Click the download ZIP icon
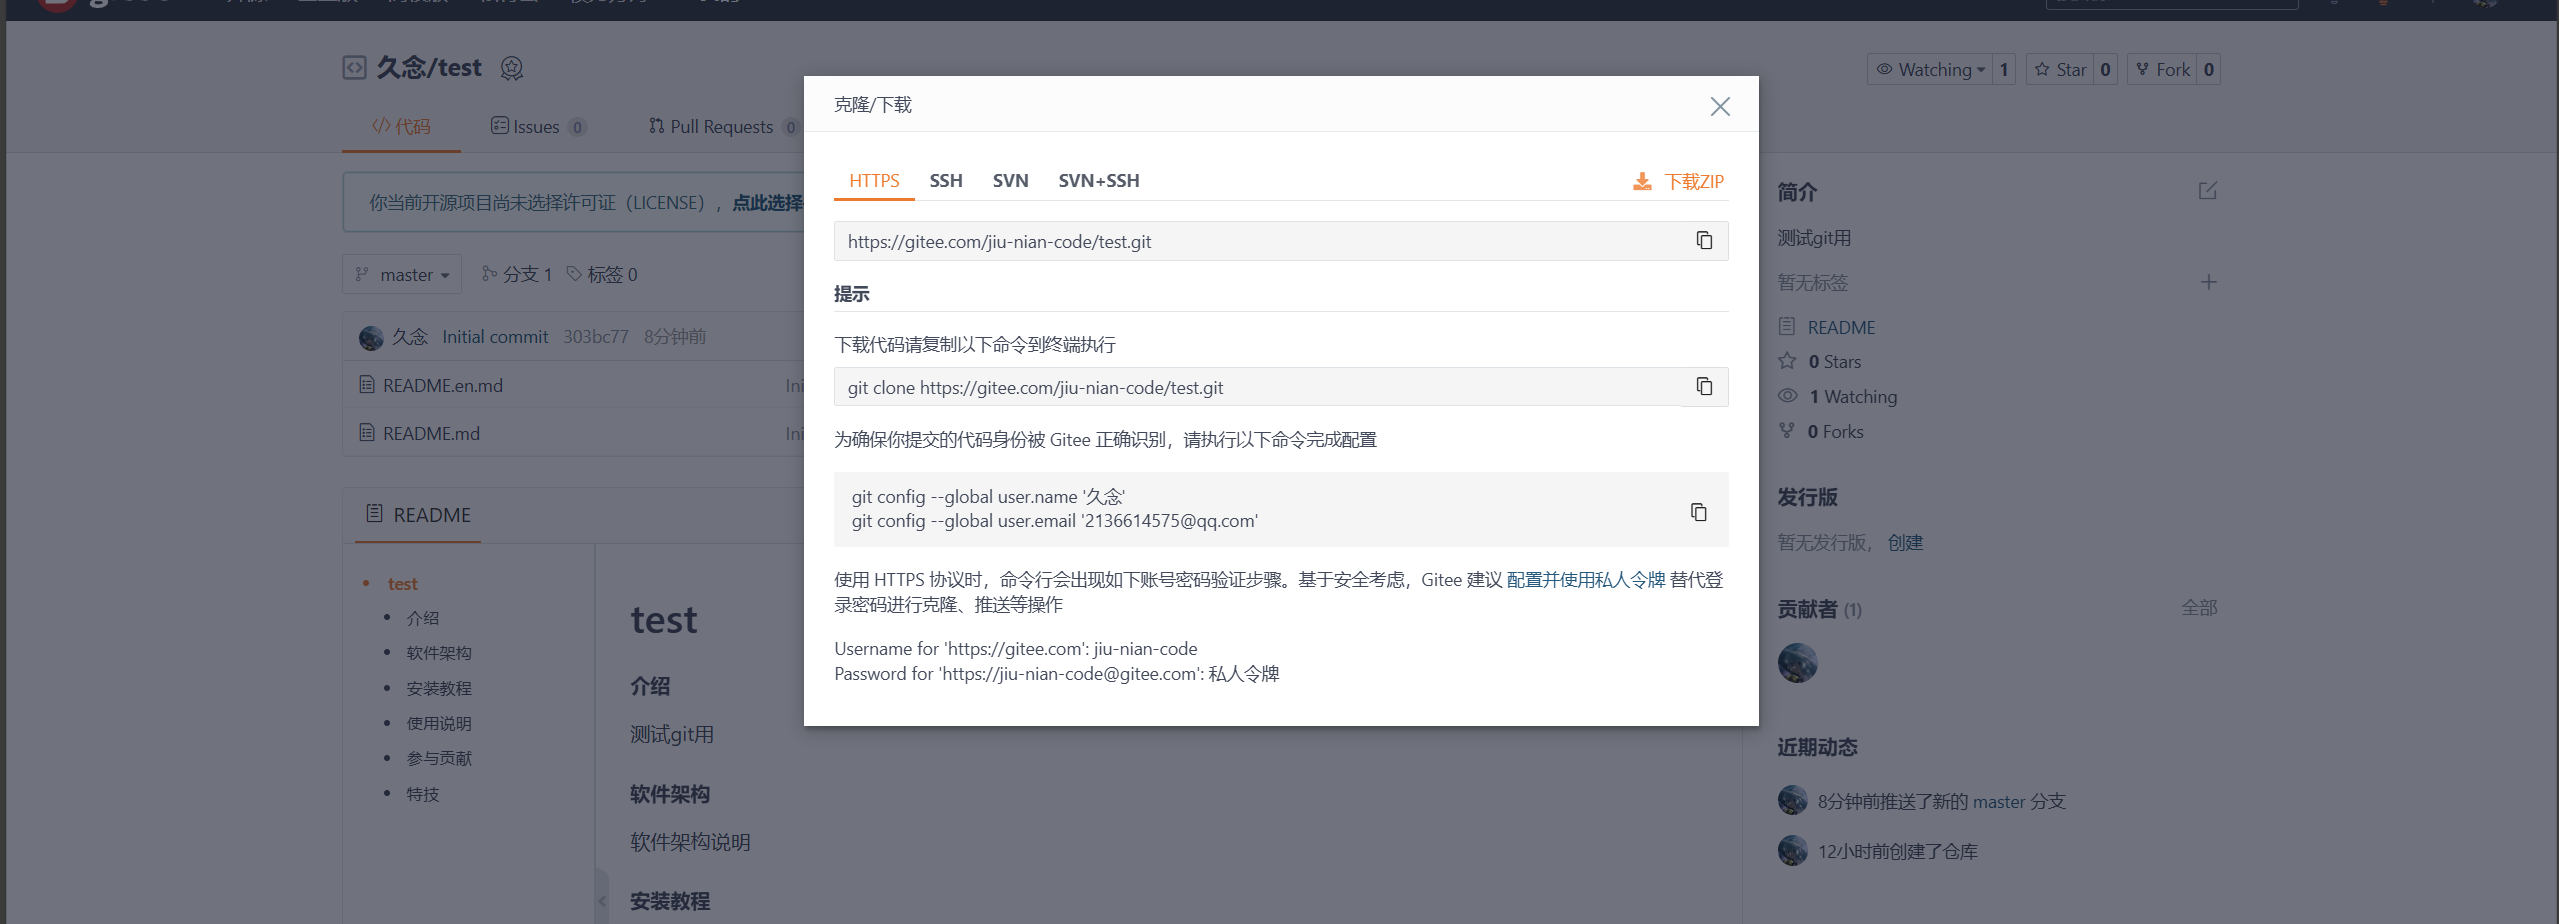 (x=1642, y=181)
